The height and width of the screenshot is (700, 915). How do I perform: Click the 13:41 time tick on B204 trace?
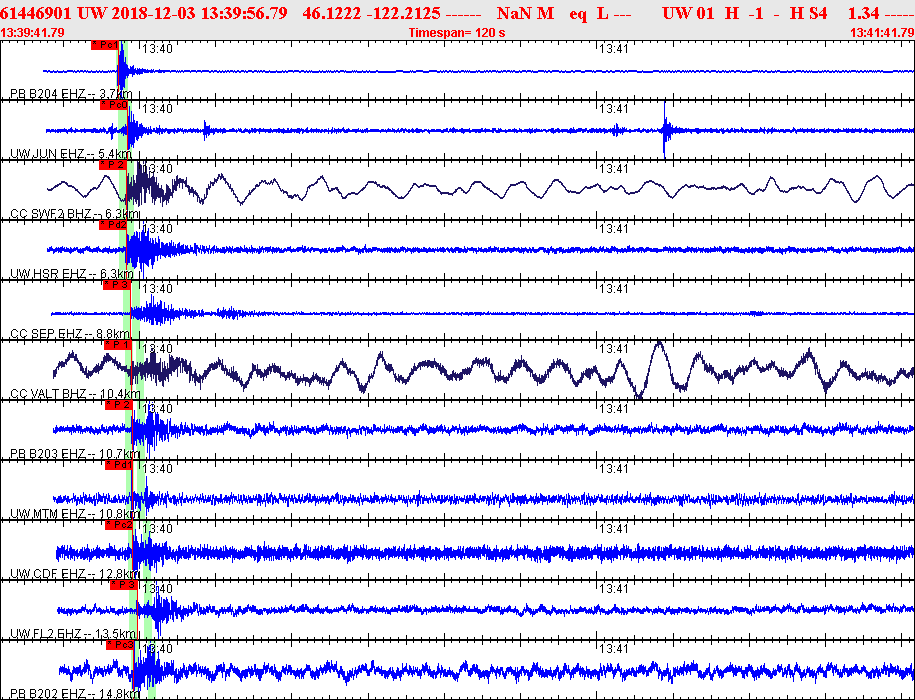pyautogui.click(x=614, y=49)
